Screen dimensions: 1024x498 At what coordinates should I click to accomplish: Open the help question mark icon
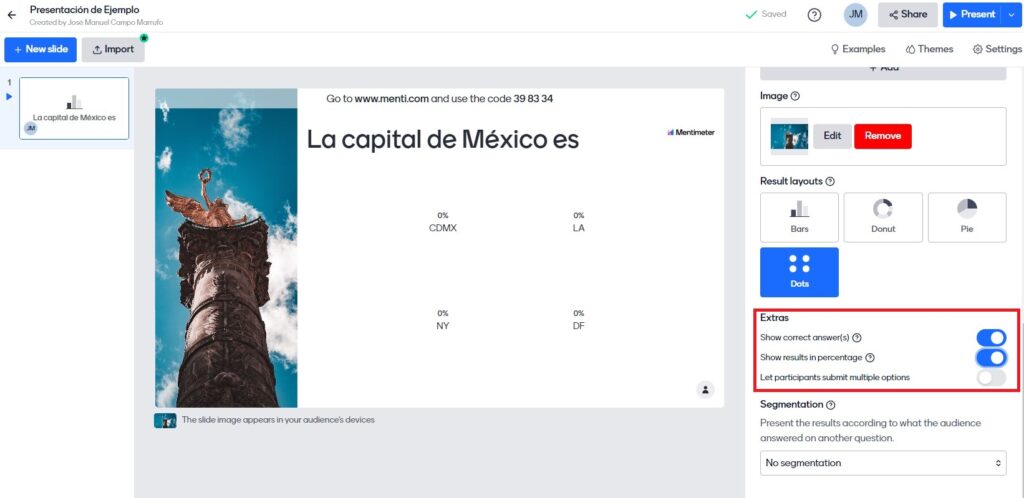[814, 15]
